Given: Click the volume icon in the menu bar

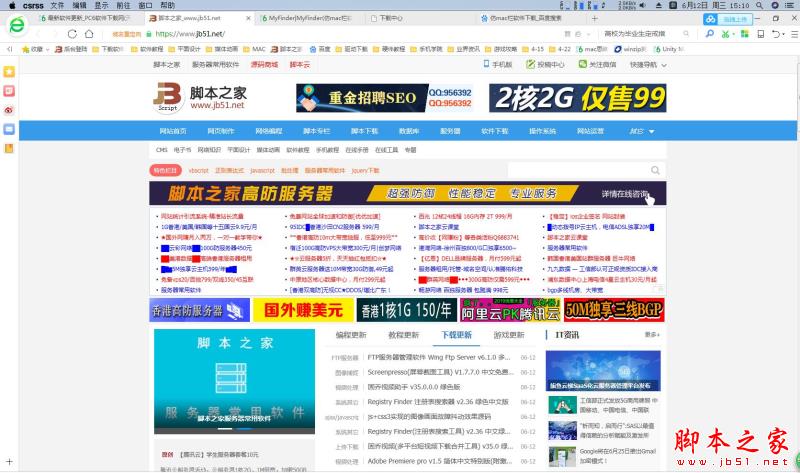Looking at the screenshot, I should click(642, 5).
